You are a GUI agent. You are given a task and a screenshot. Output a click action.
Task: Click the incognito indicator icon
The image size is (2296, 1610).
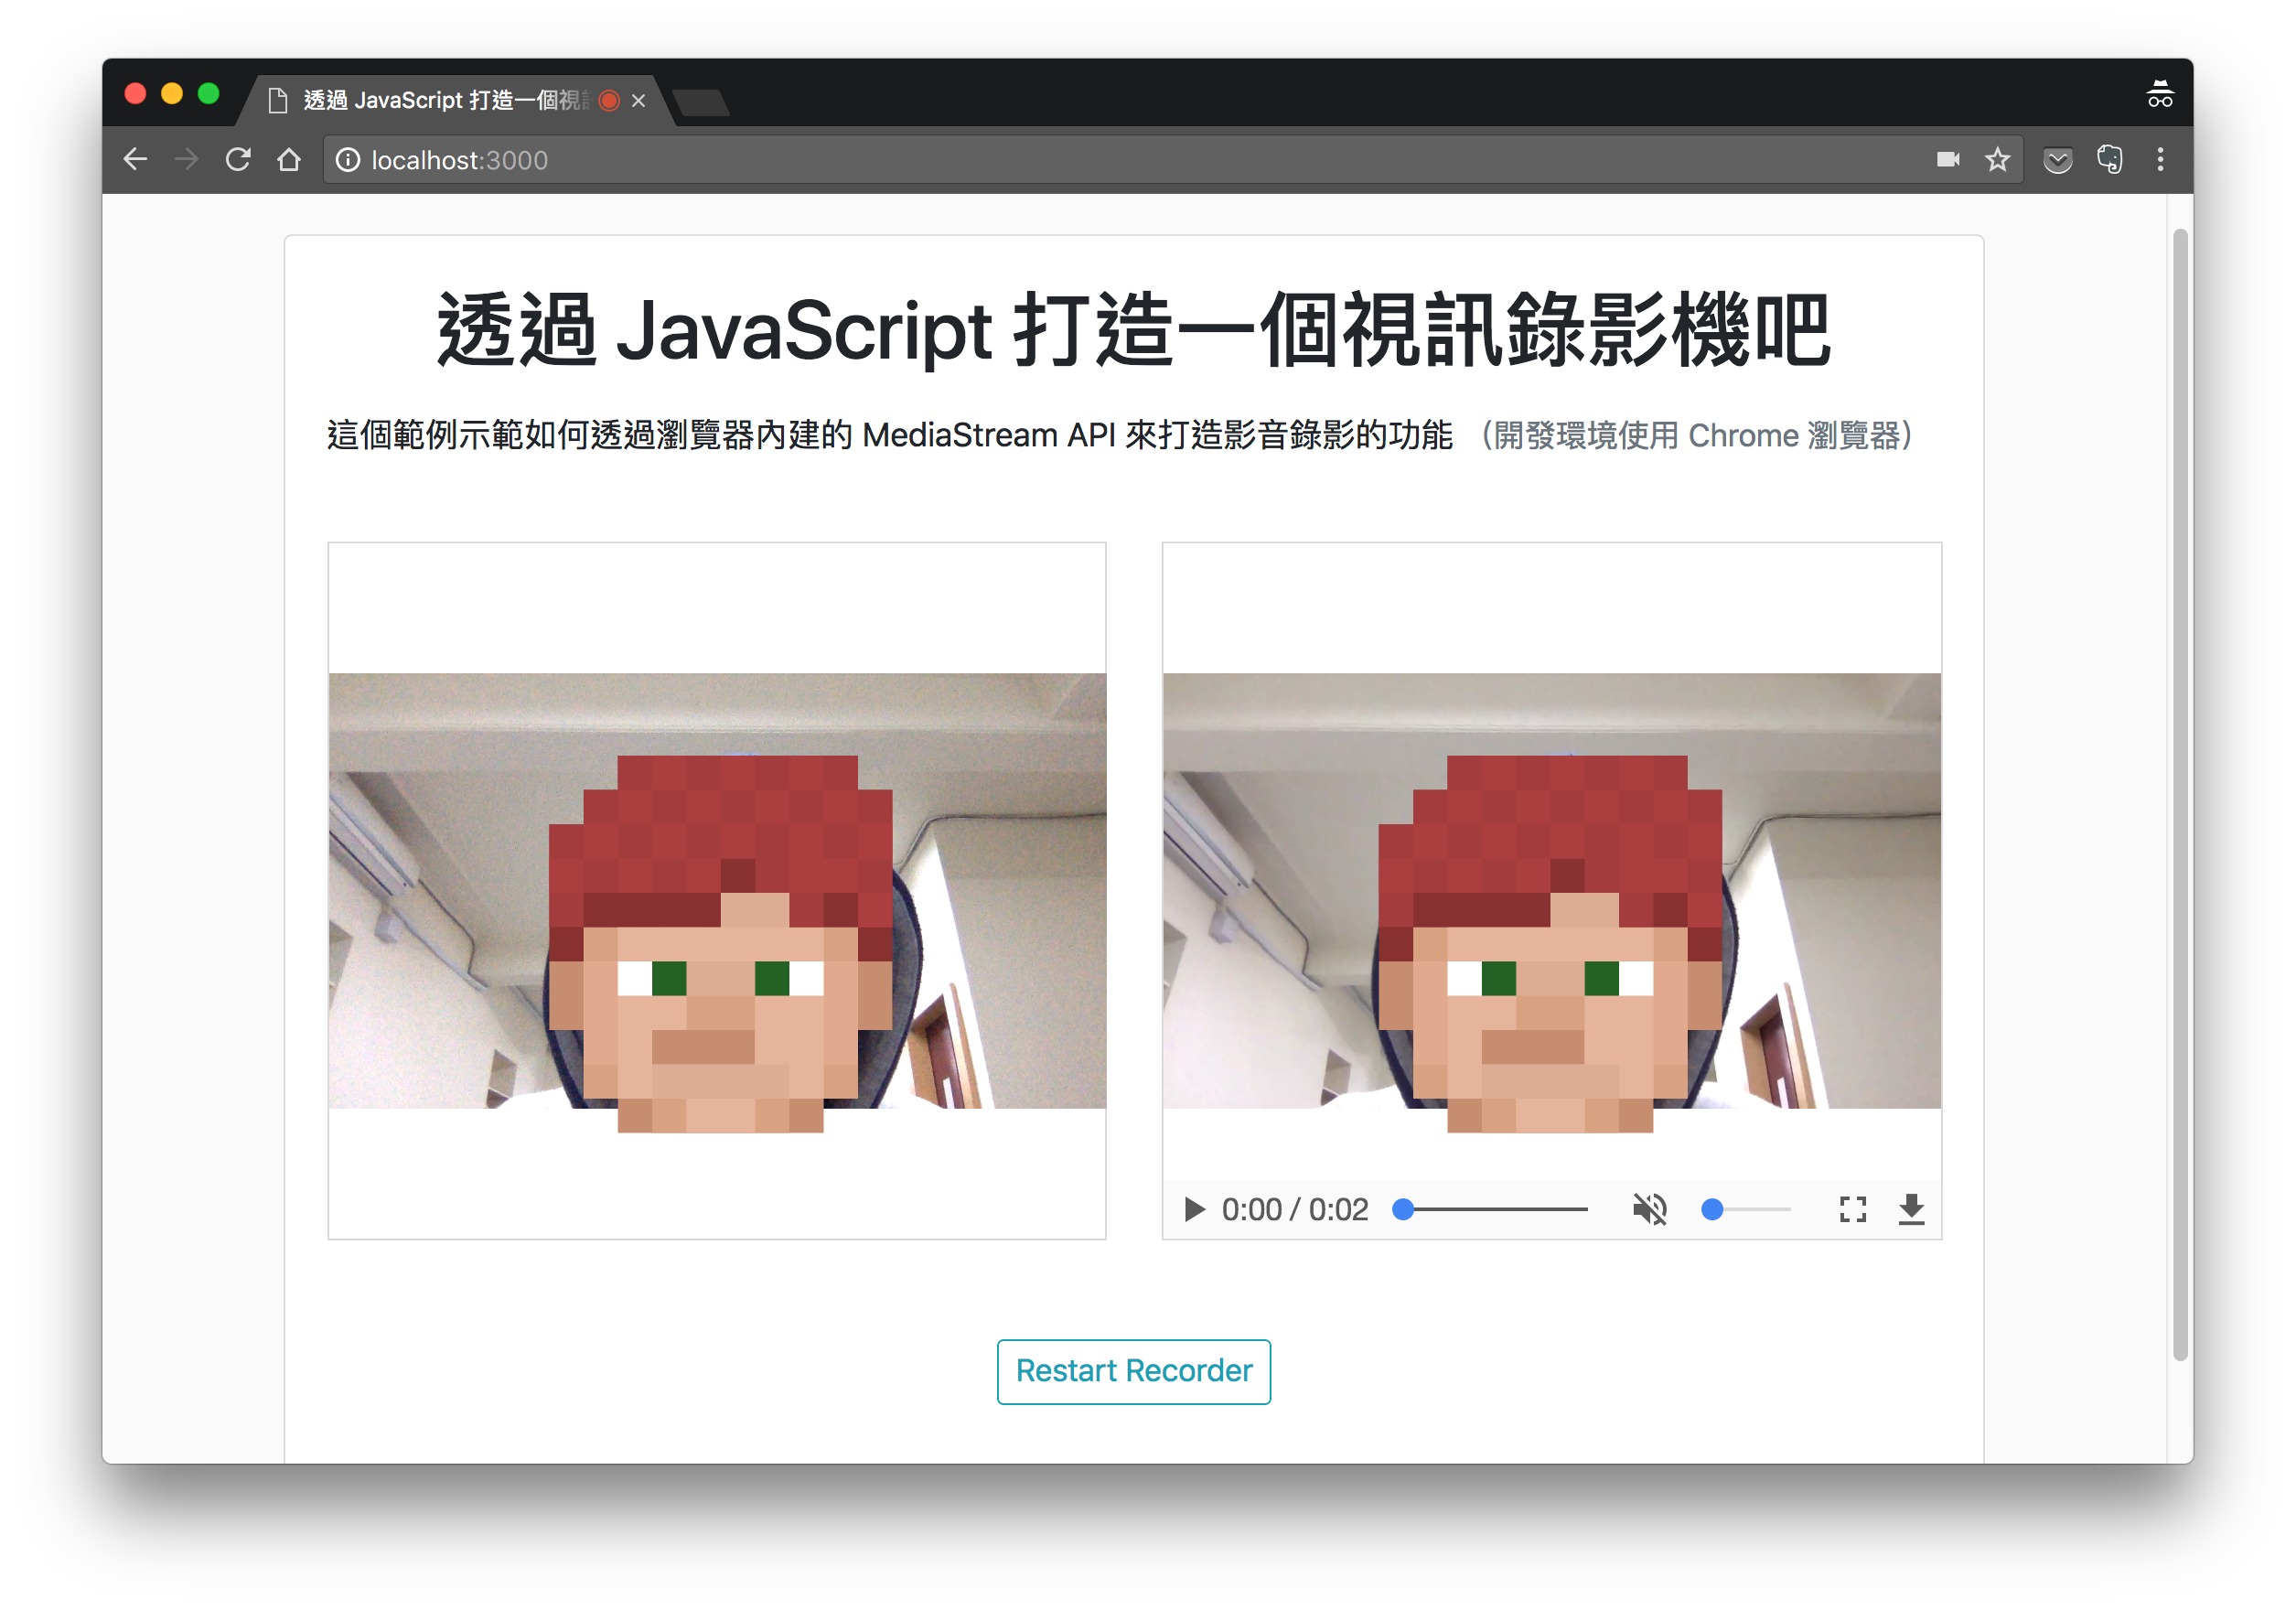[x=2159, y=95]
